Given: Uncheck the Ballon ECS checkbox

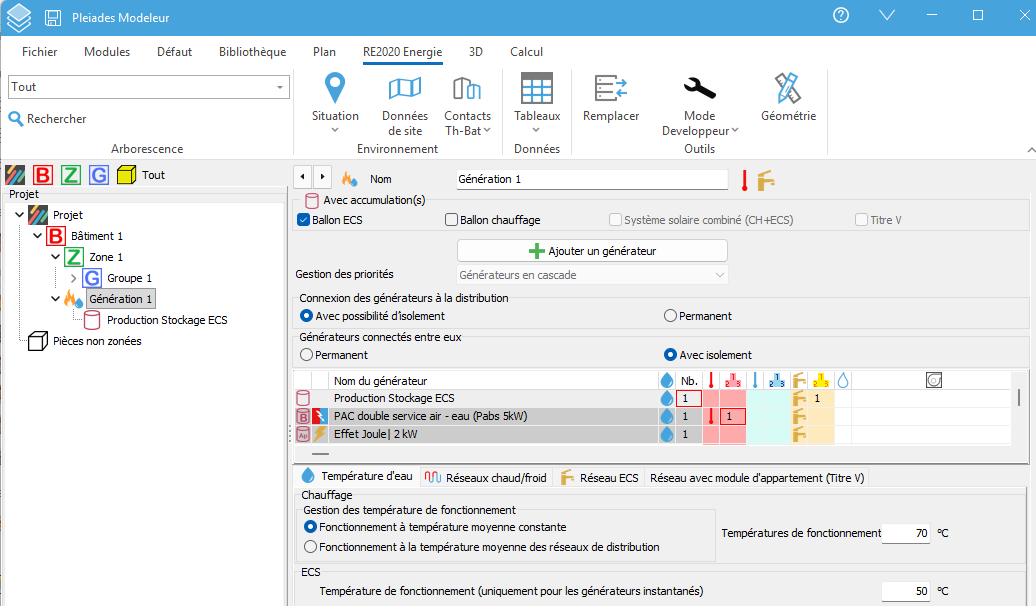Looking at the screenshot, I should [304, 220].
